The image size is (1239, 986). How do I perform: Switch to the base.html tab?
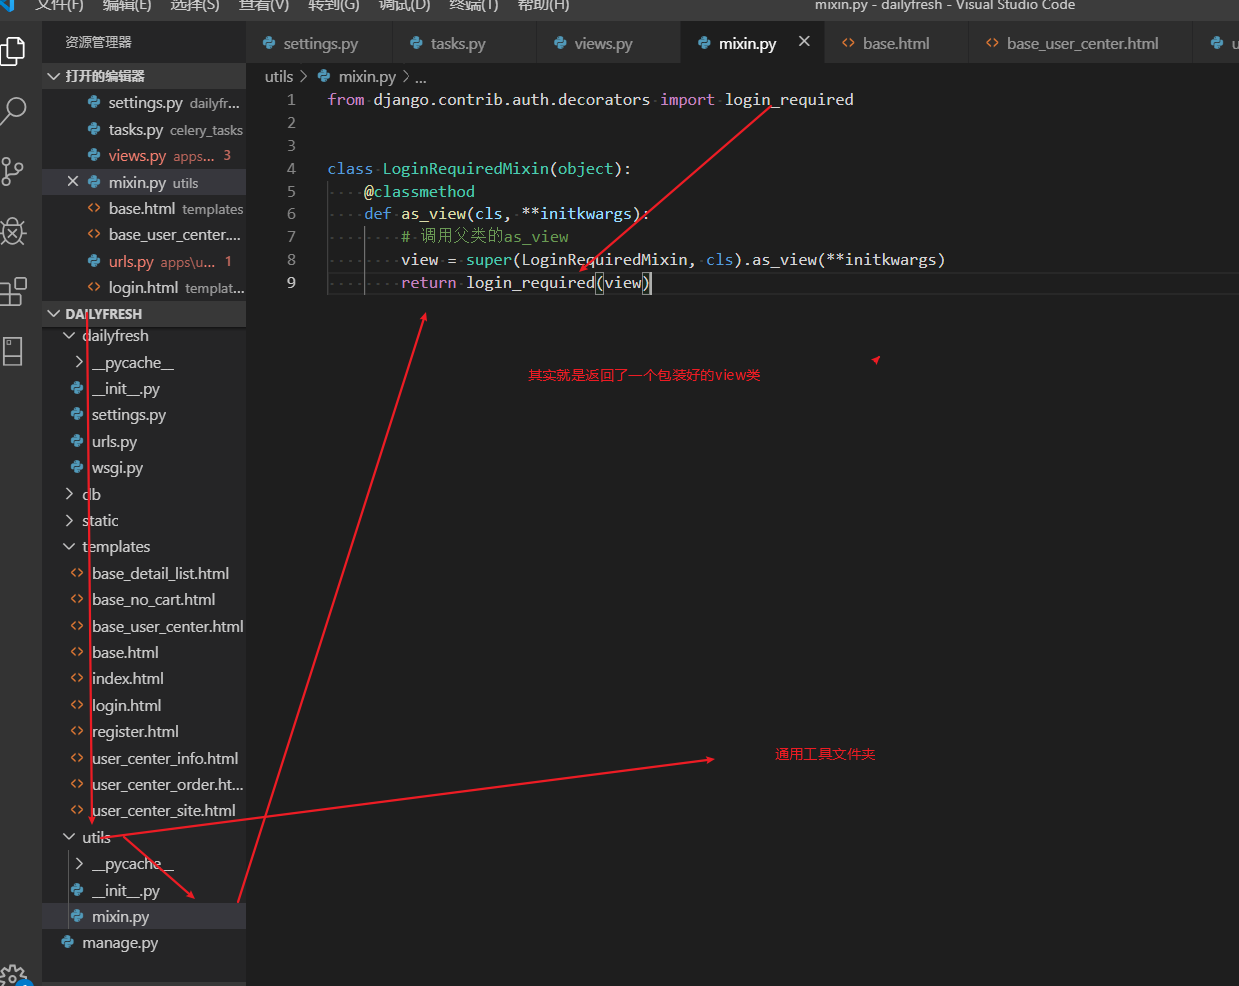(x=895, y=44)
